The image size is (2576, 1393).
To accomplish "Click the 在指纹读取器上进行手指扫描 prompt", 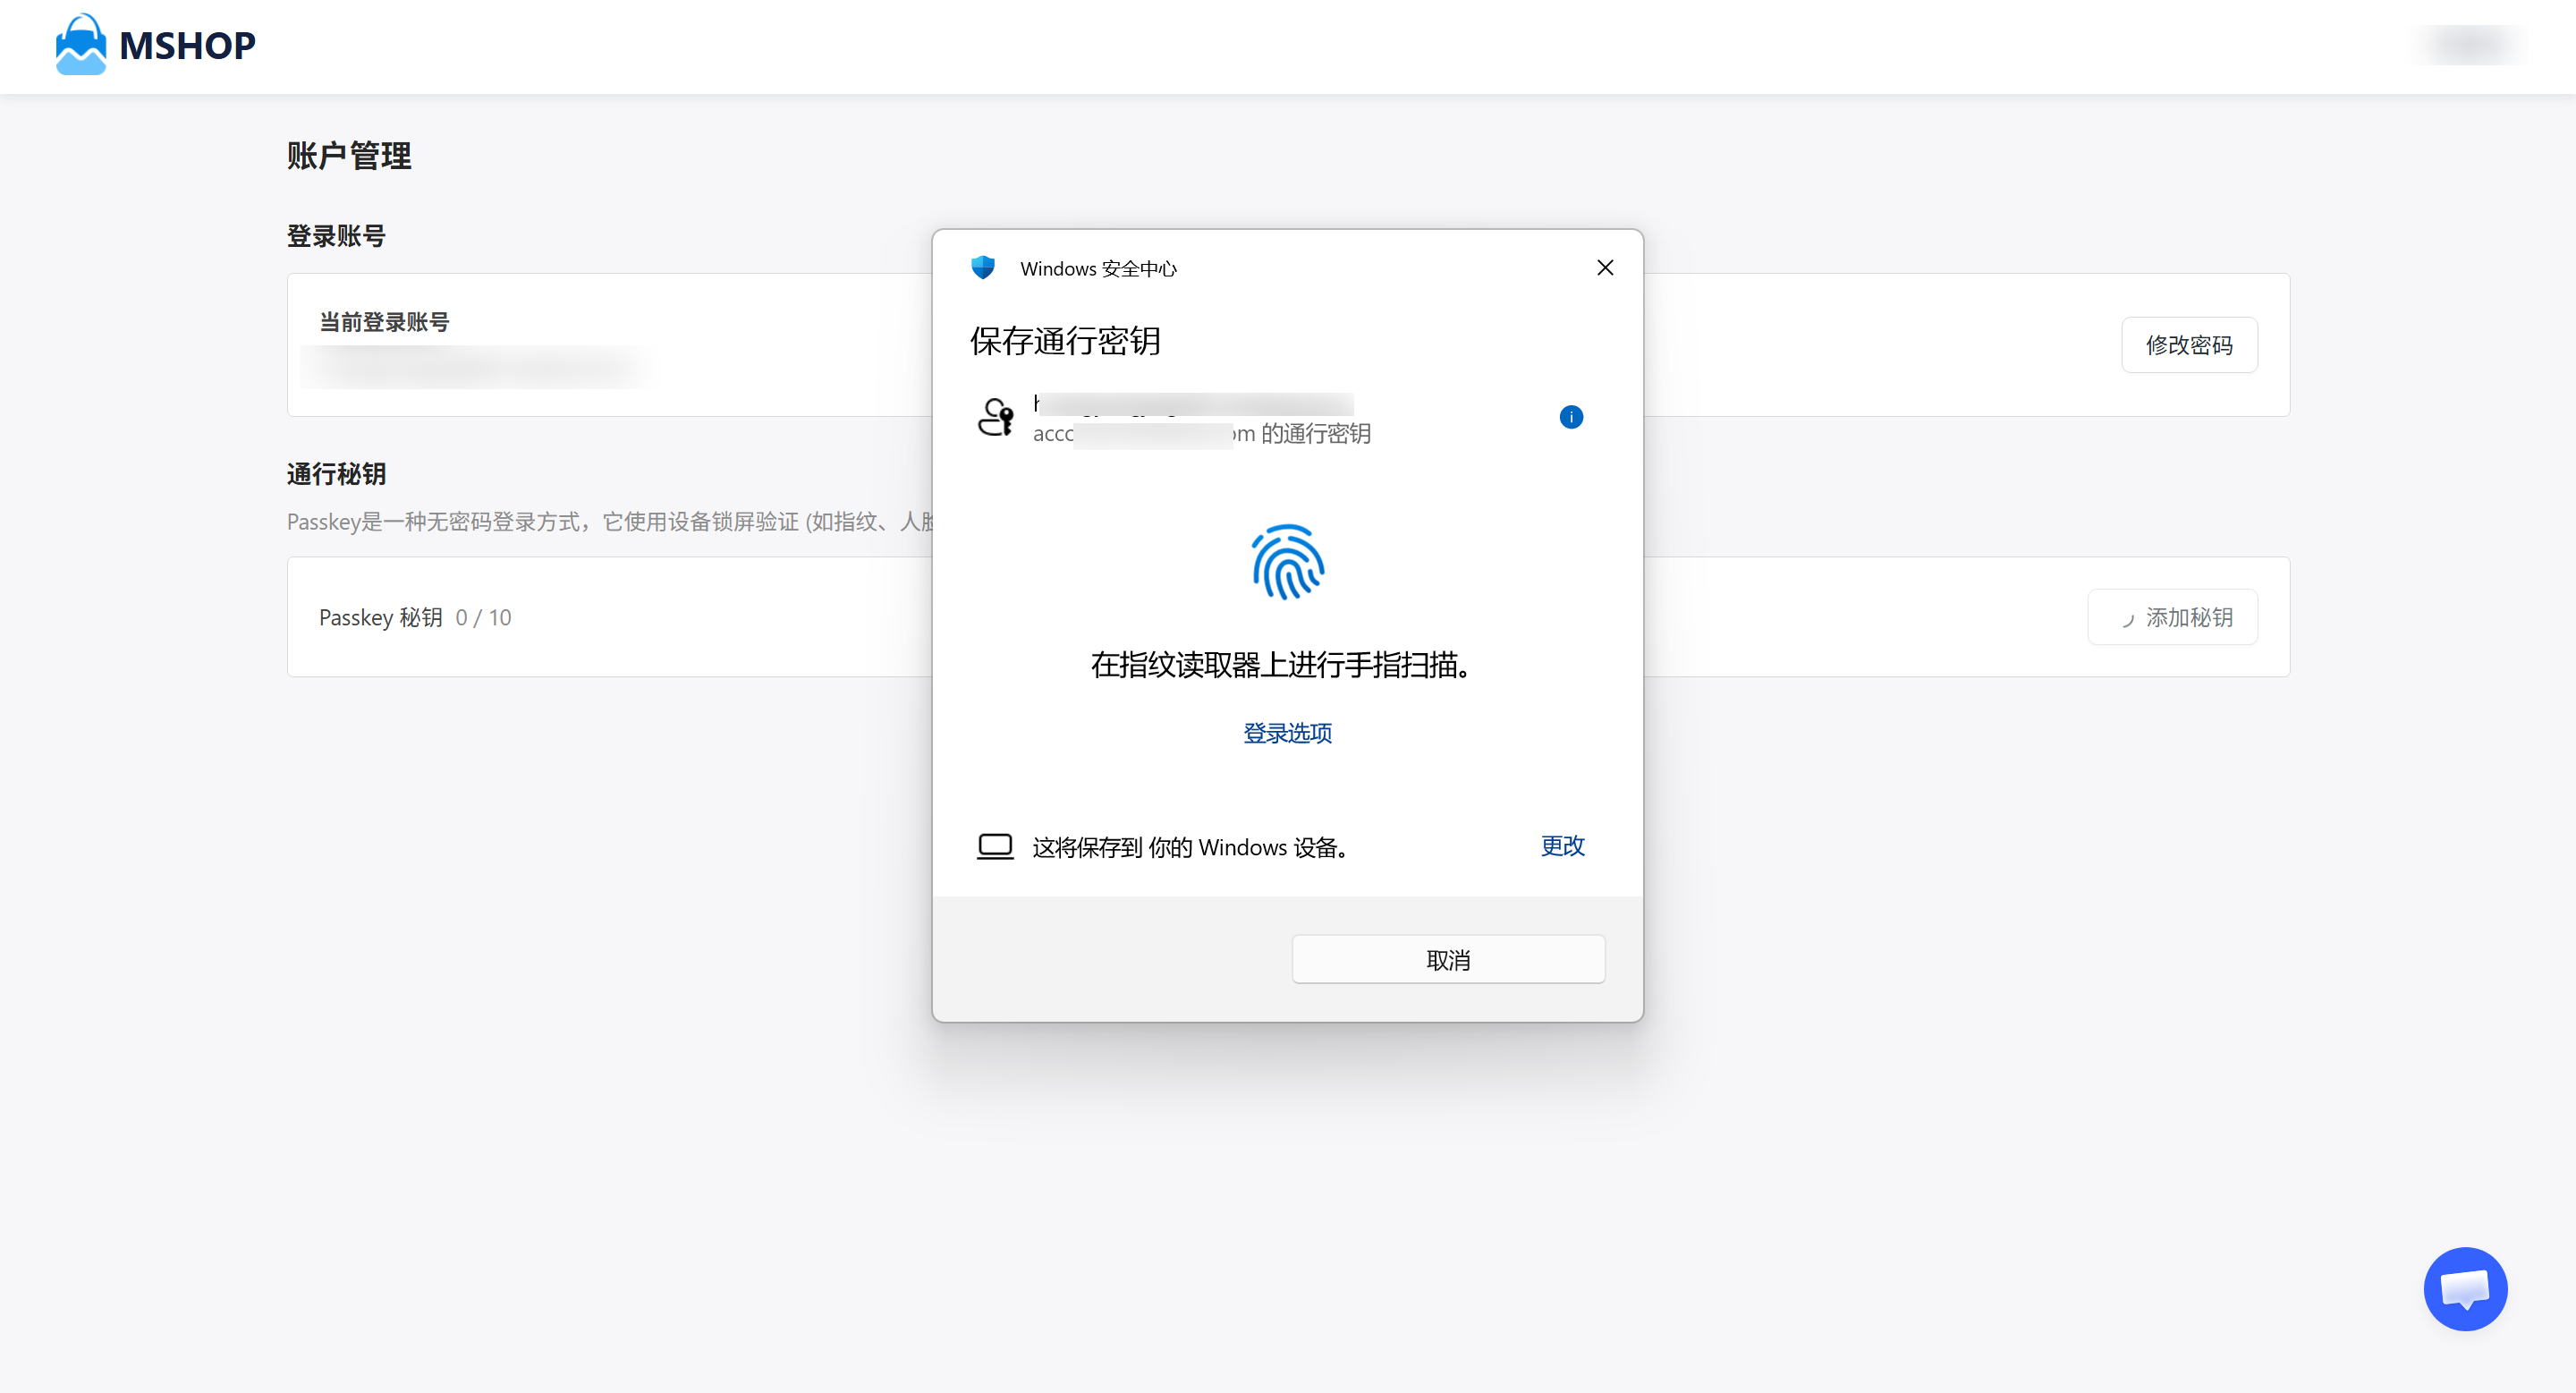I will [1280, 665].
